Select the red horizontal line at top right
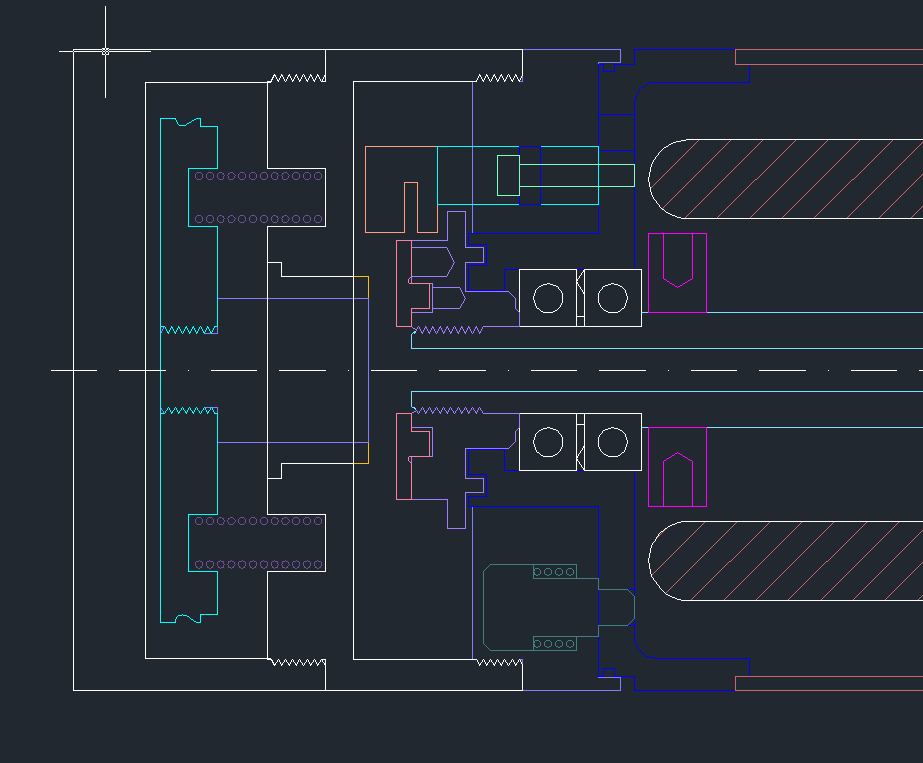923x763 pixels. [x=828, y=65]
